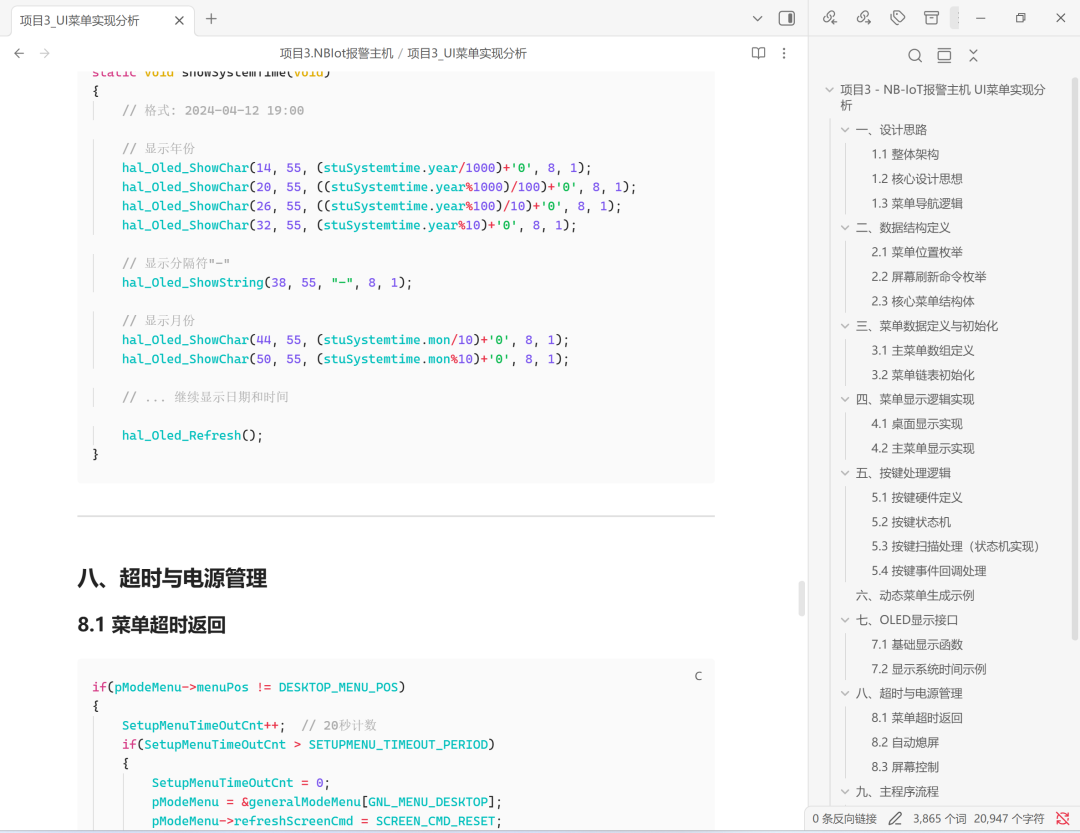
Task: Jump to 1.3 菜单导航逻辑 in outline
Action: (x=917, y=203)
